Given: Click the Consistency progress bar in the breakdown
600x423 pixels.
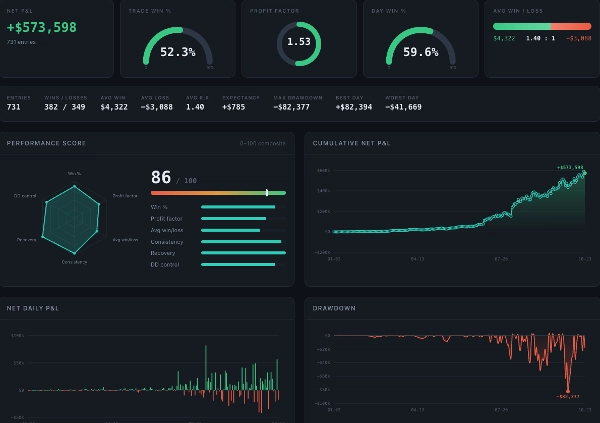Looking at the screenshot, I should pos(243,242).
